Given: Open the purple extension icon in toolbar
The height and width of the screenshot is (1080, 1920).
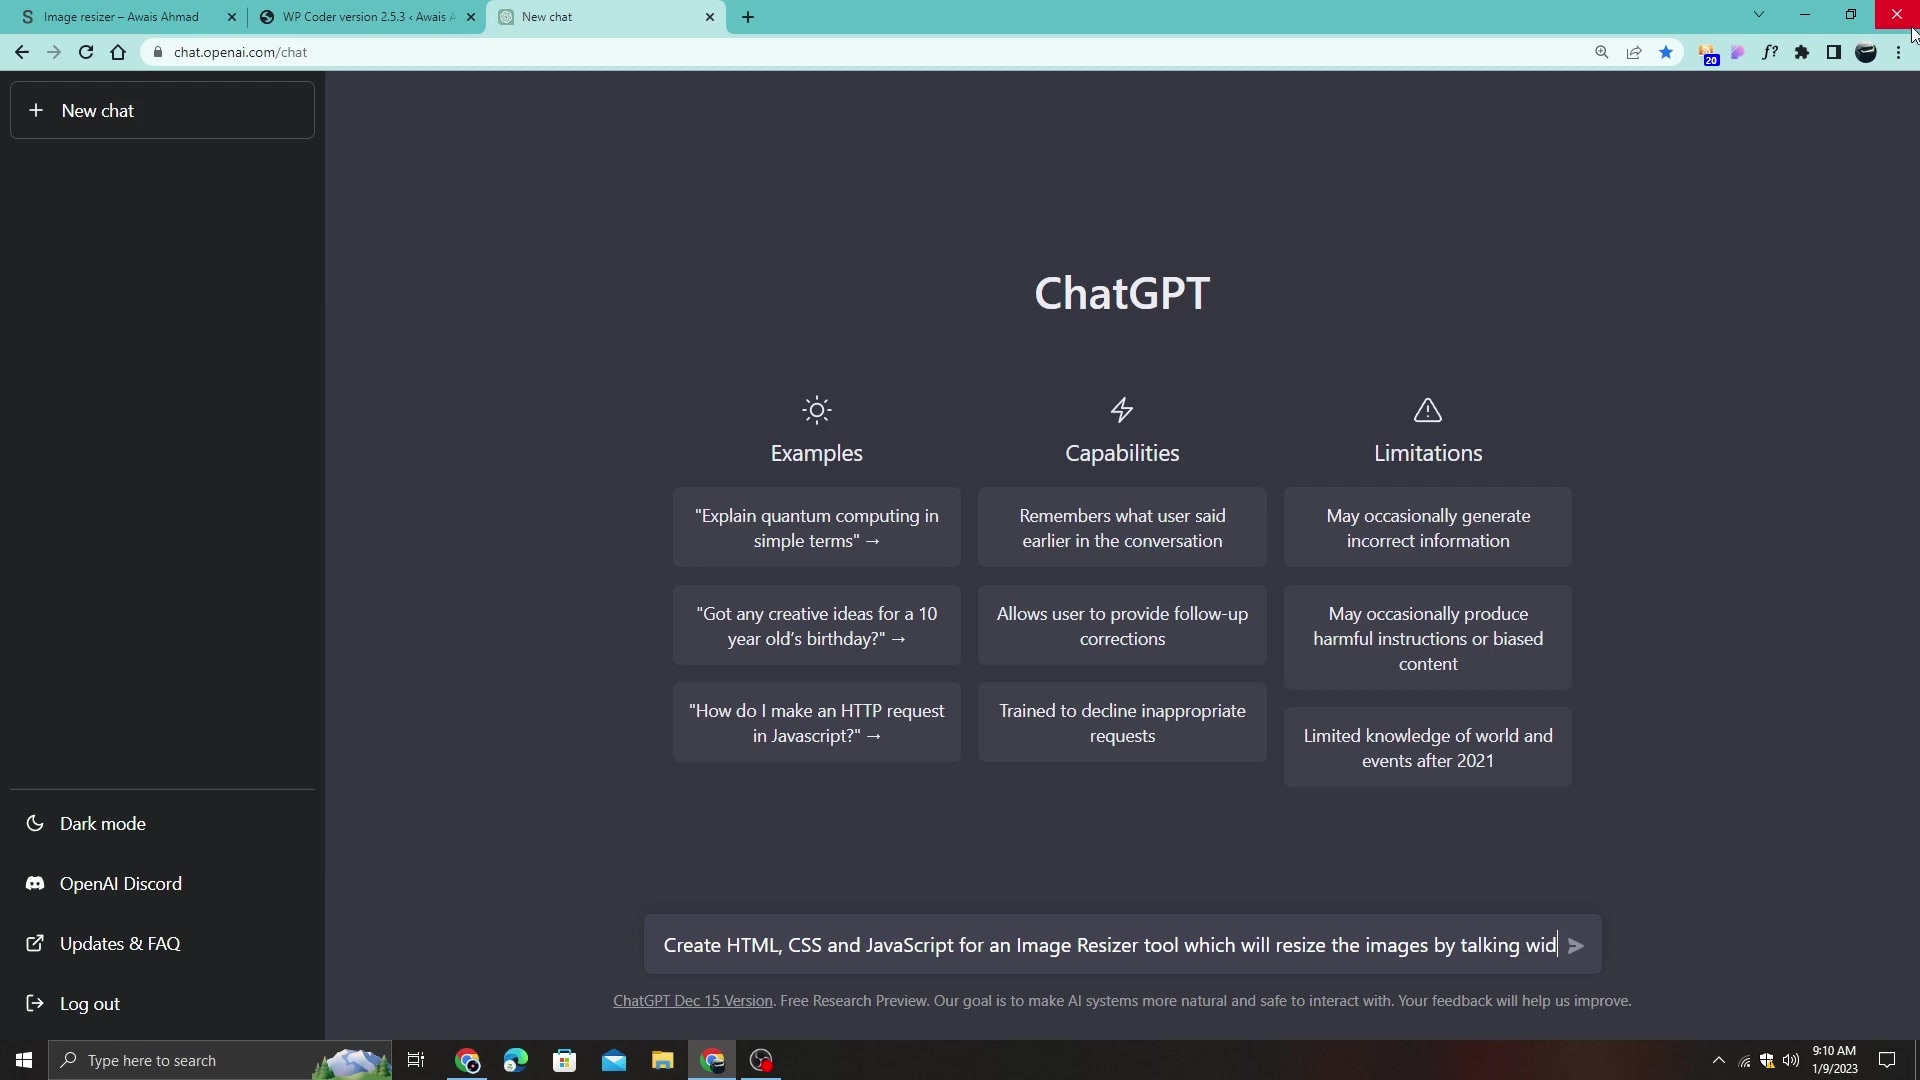Looking at the screenshot, I should click(x=1738, y=53).
